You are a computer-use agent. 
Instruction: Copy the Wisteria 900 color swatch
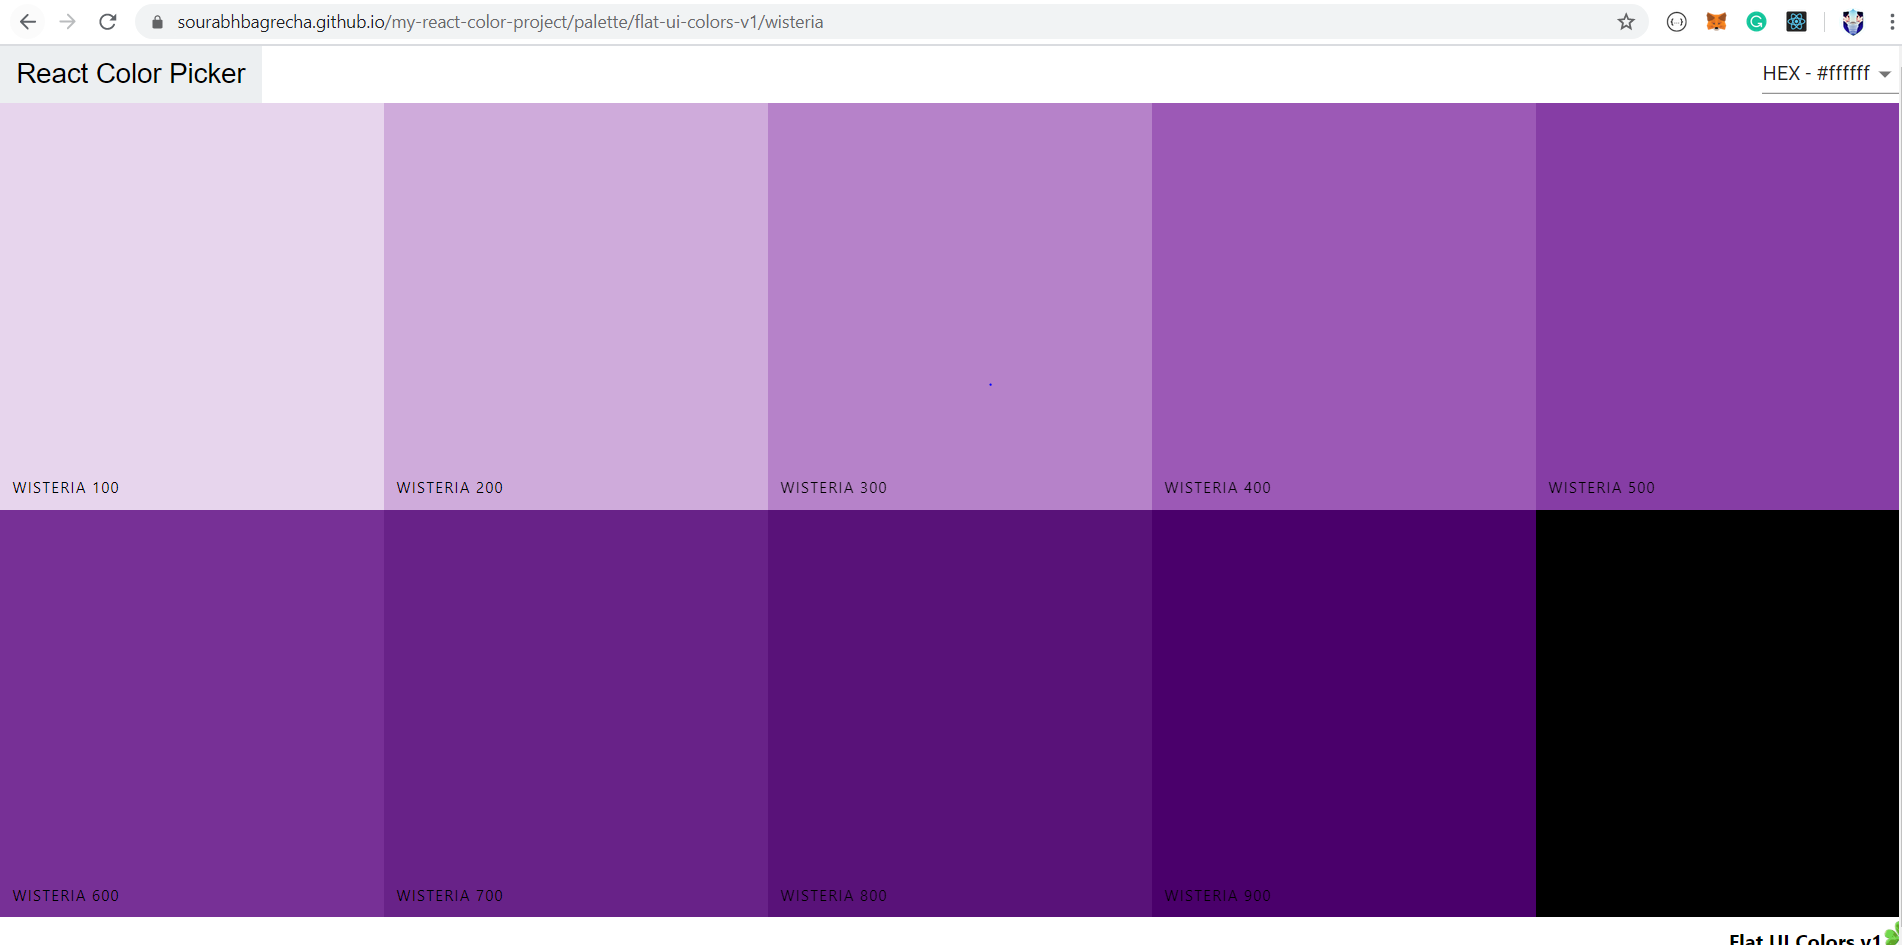tap(1344, 713)
